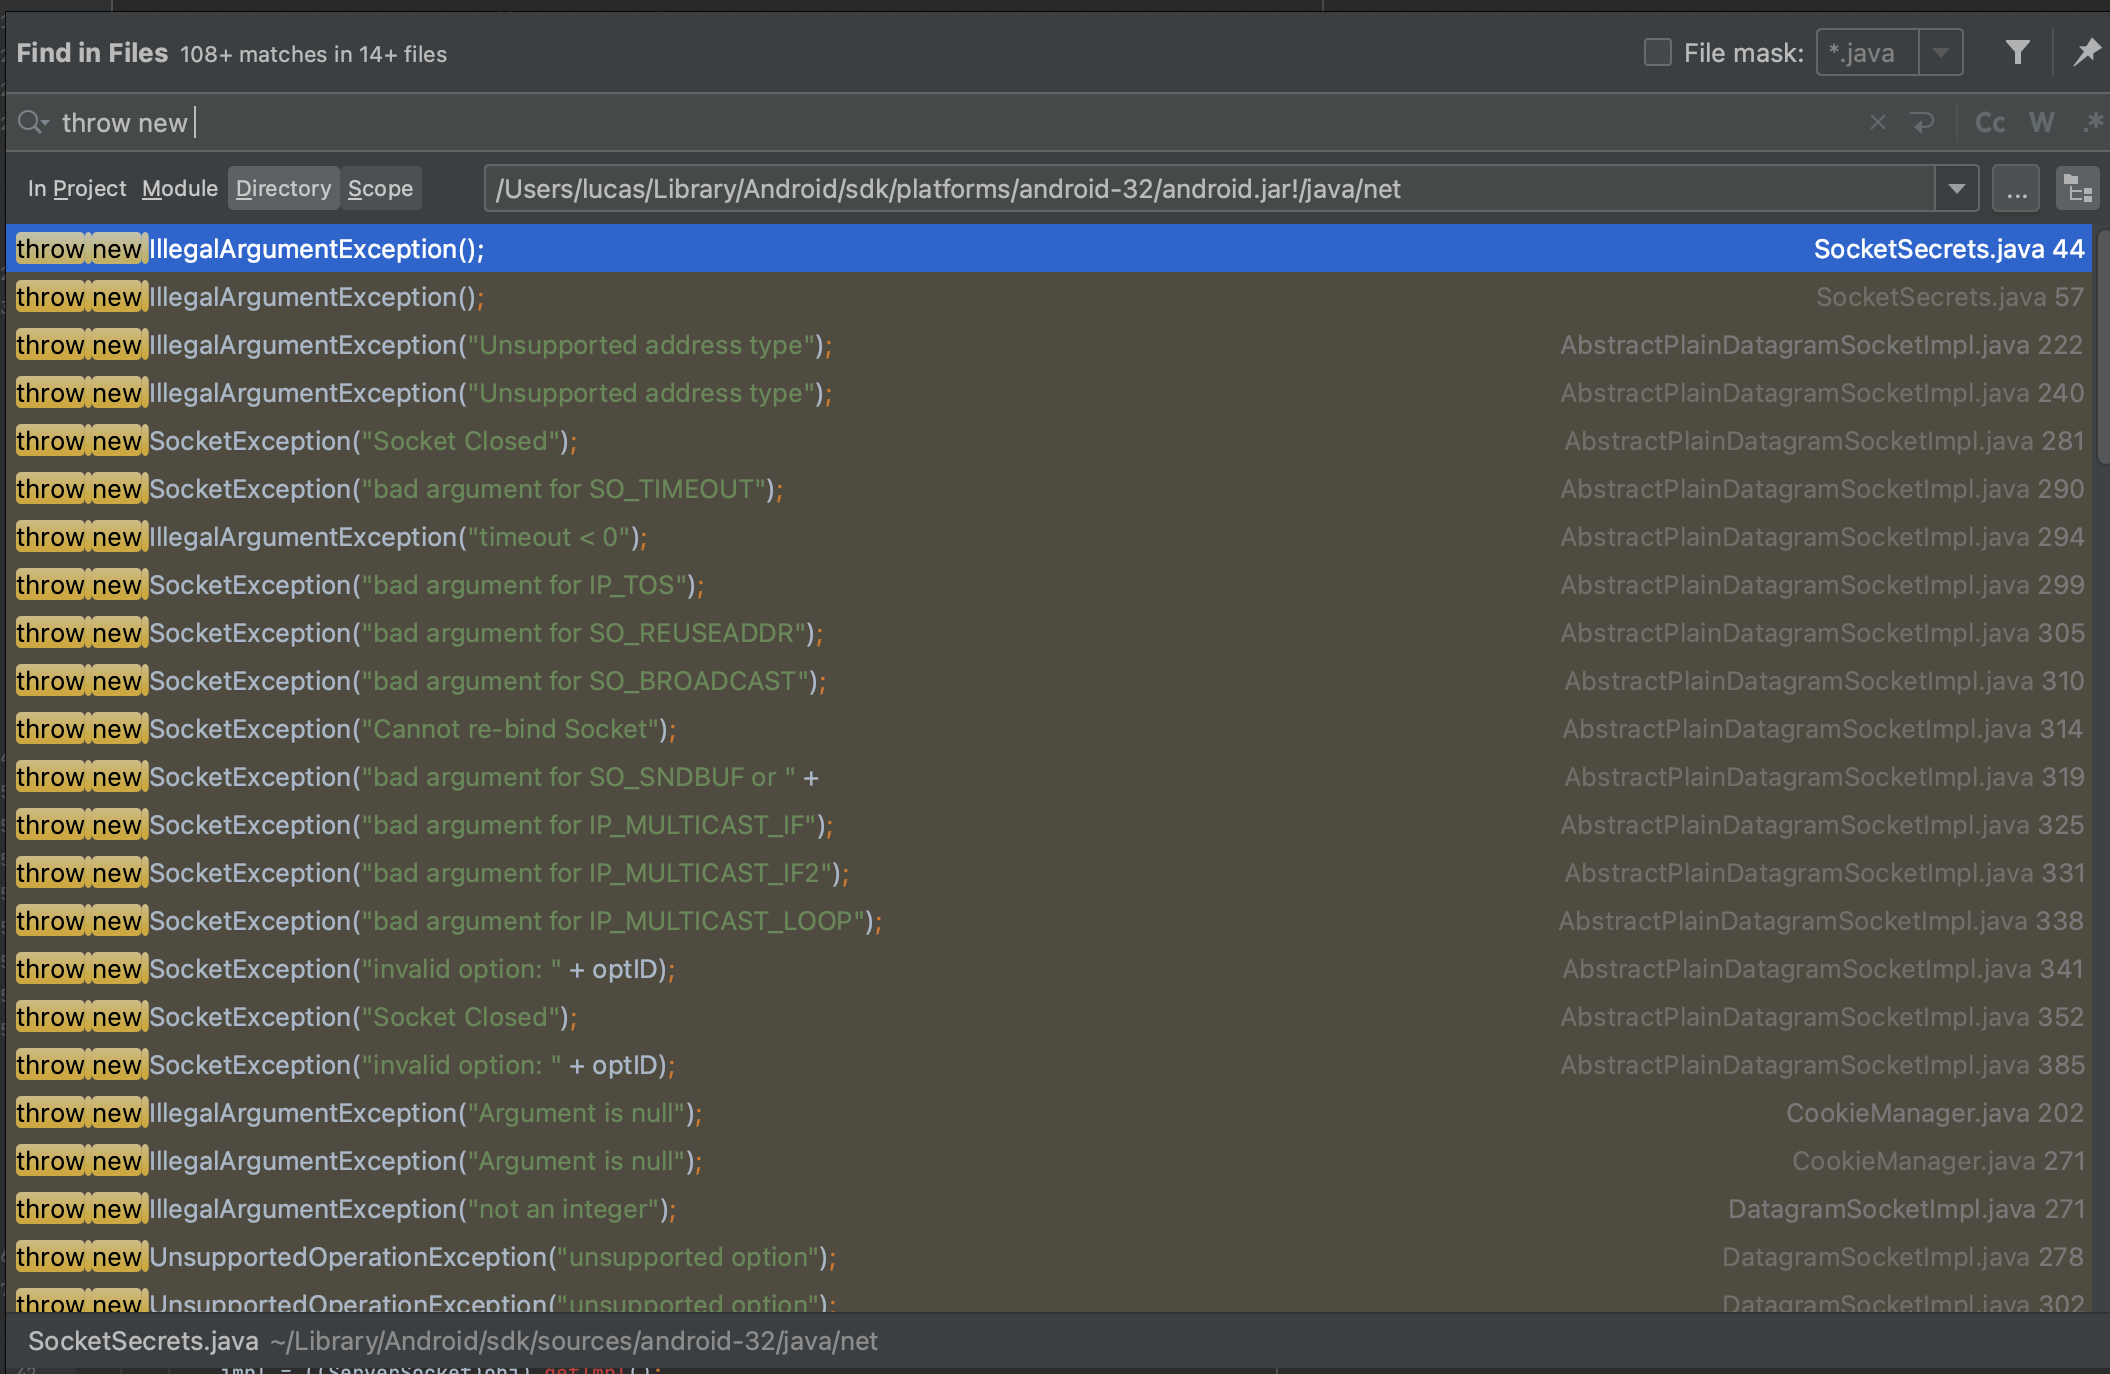Screen dimensions: 2110x1374
Task: Clear the search text with X icon
Action: [x=1877, y=123]
